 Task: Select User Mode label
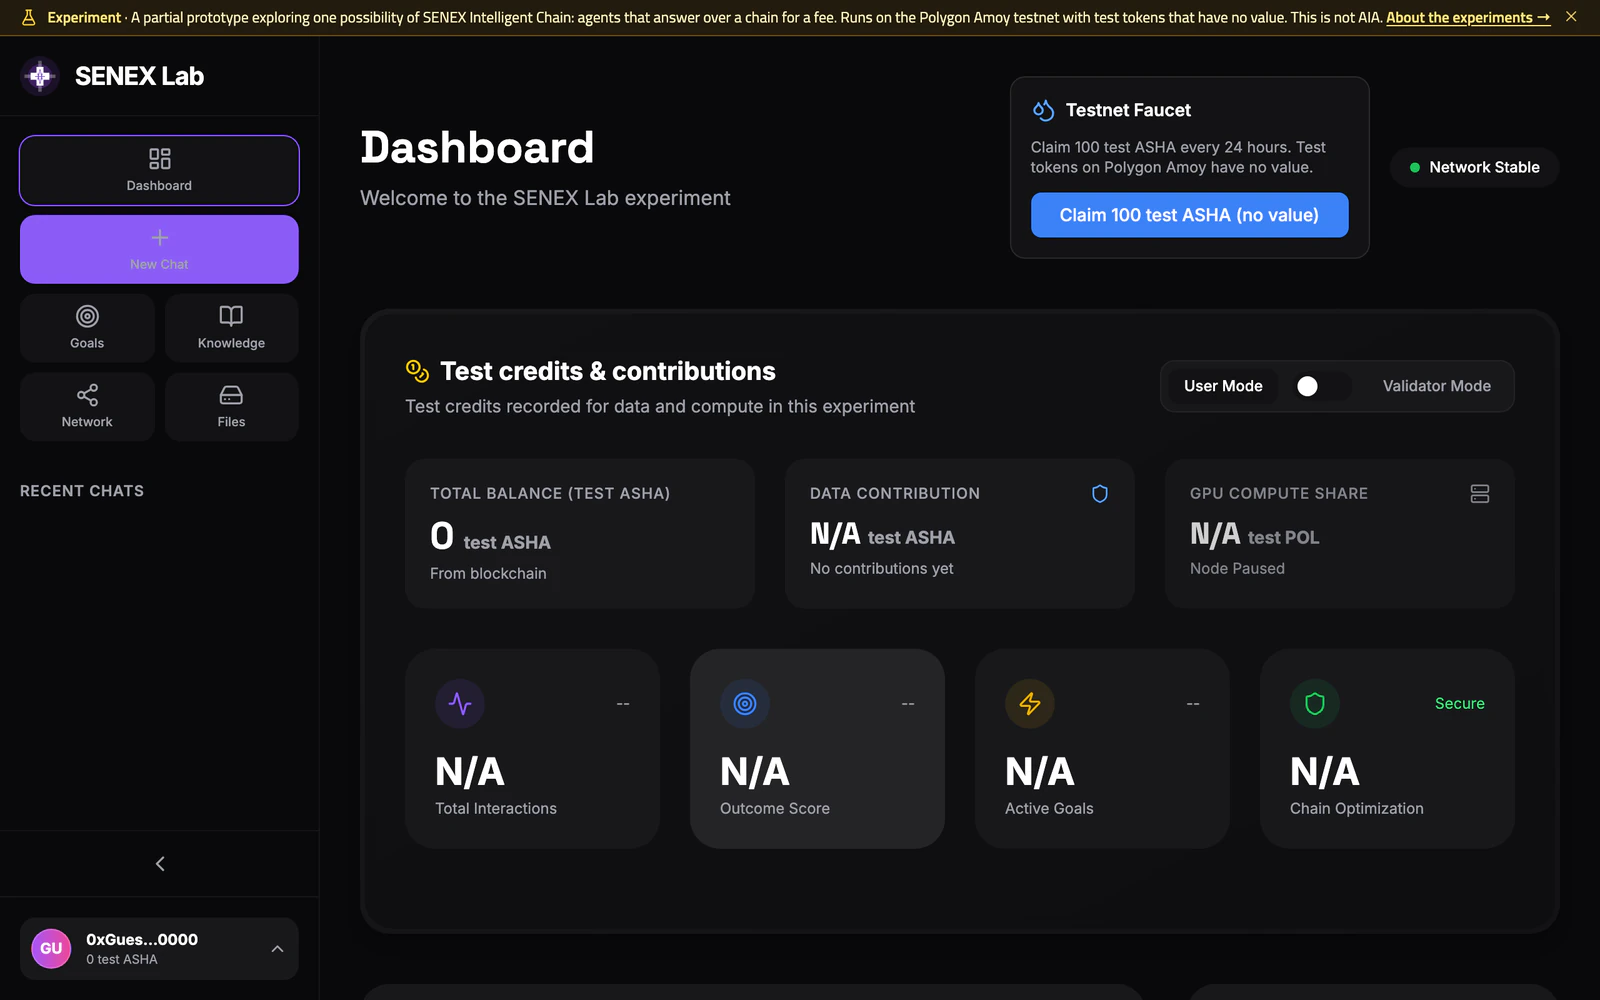coord(1223,386)
